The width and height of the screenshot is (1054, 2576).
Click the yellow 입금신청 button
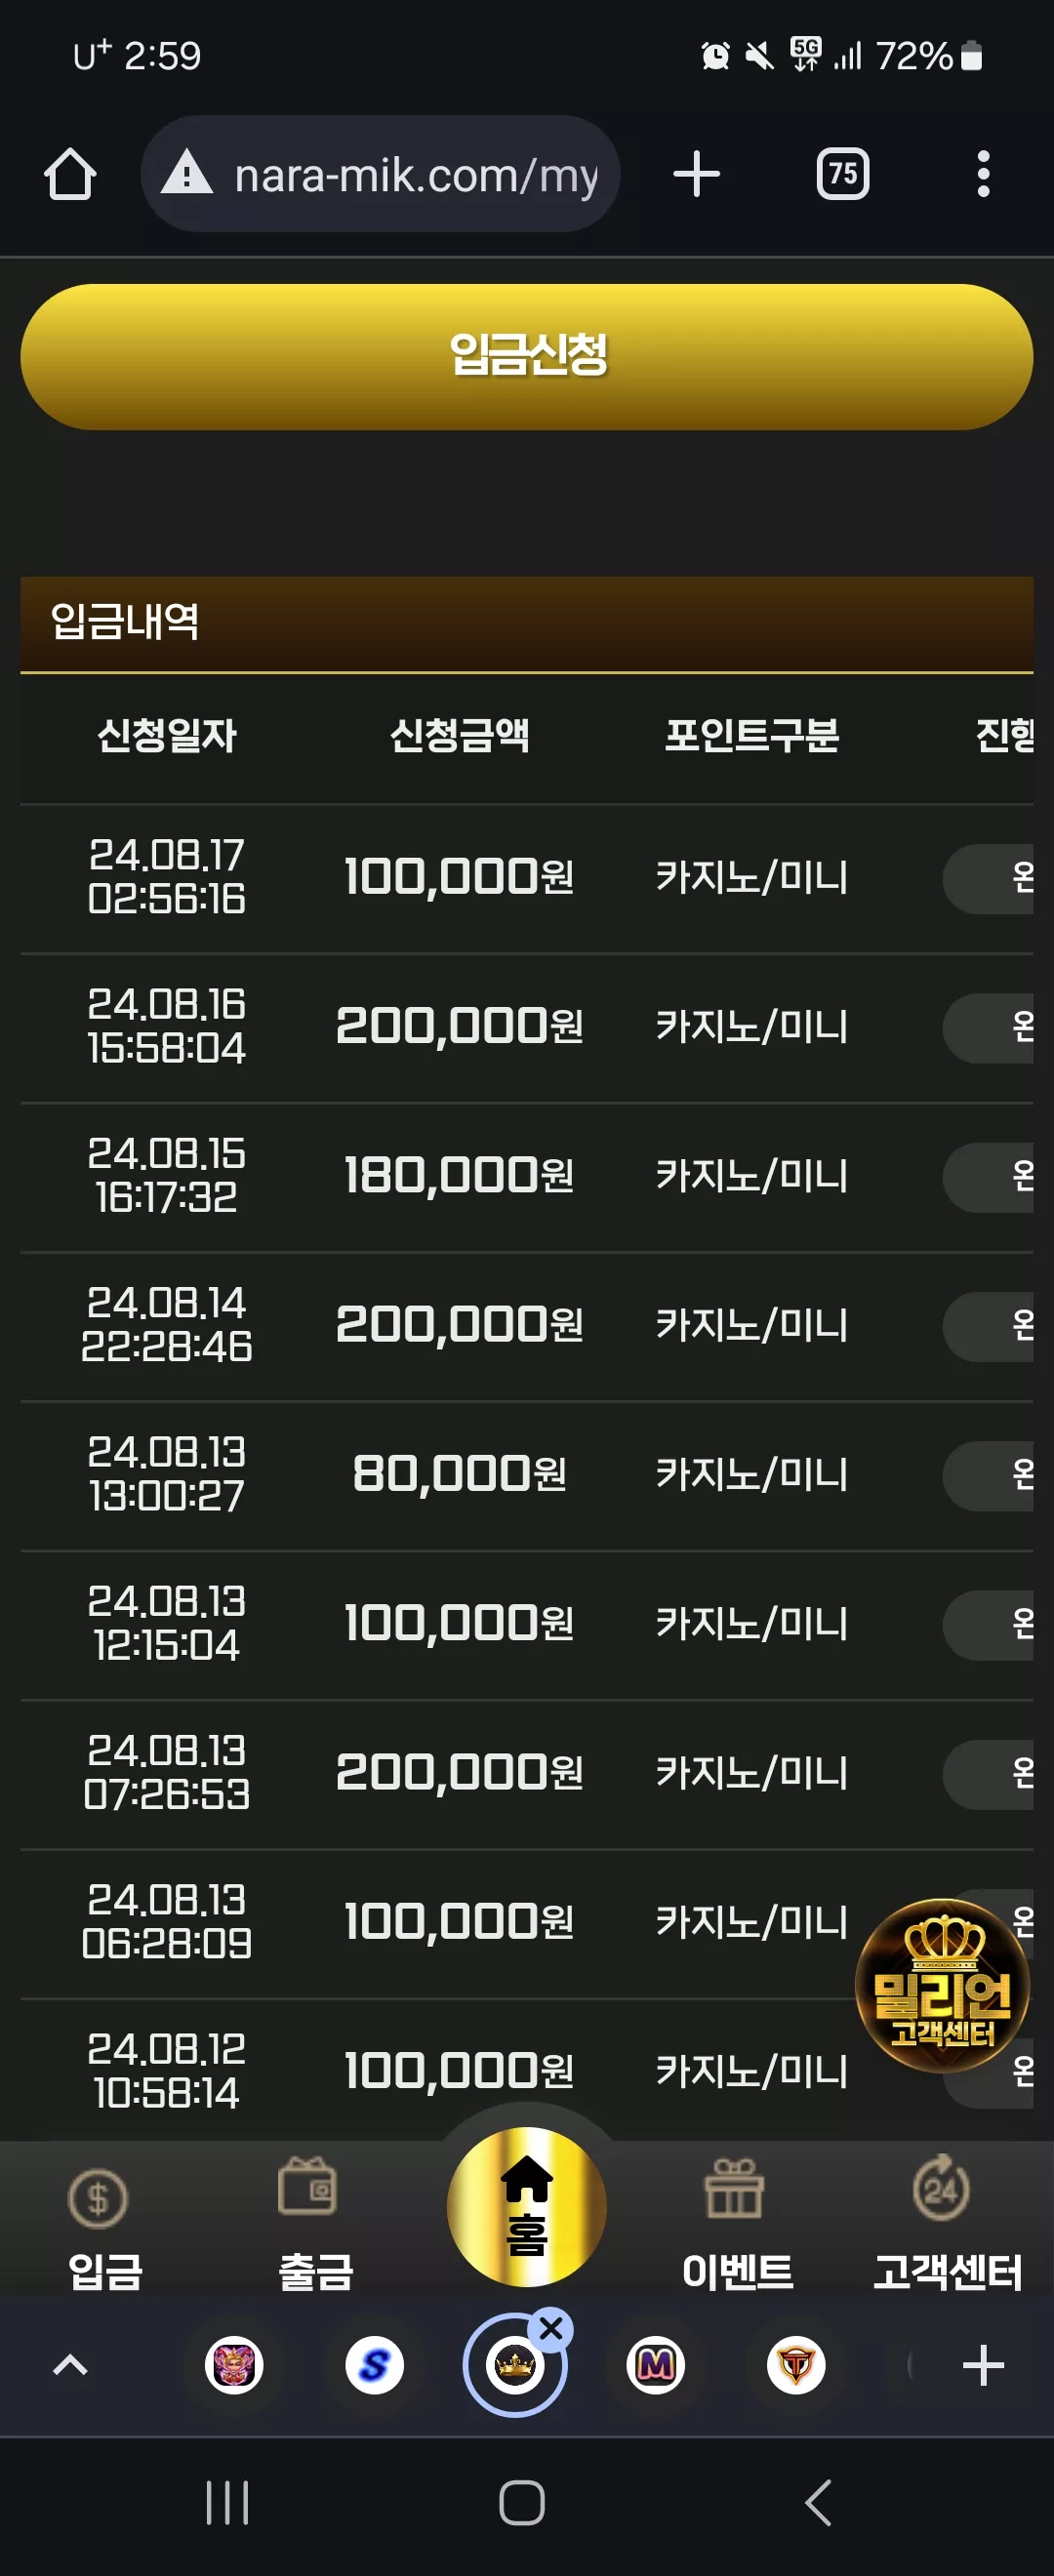(x=527, y=357)
